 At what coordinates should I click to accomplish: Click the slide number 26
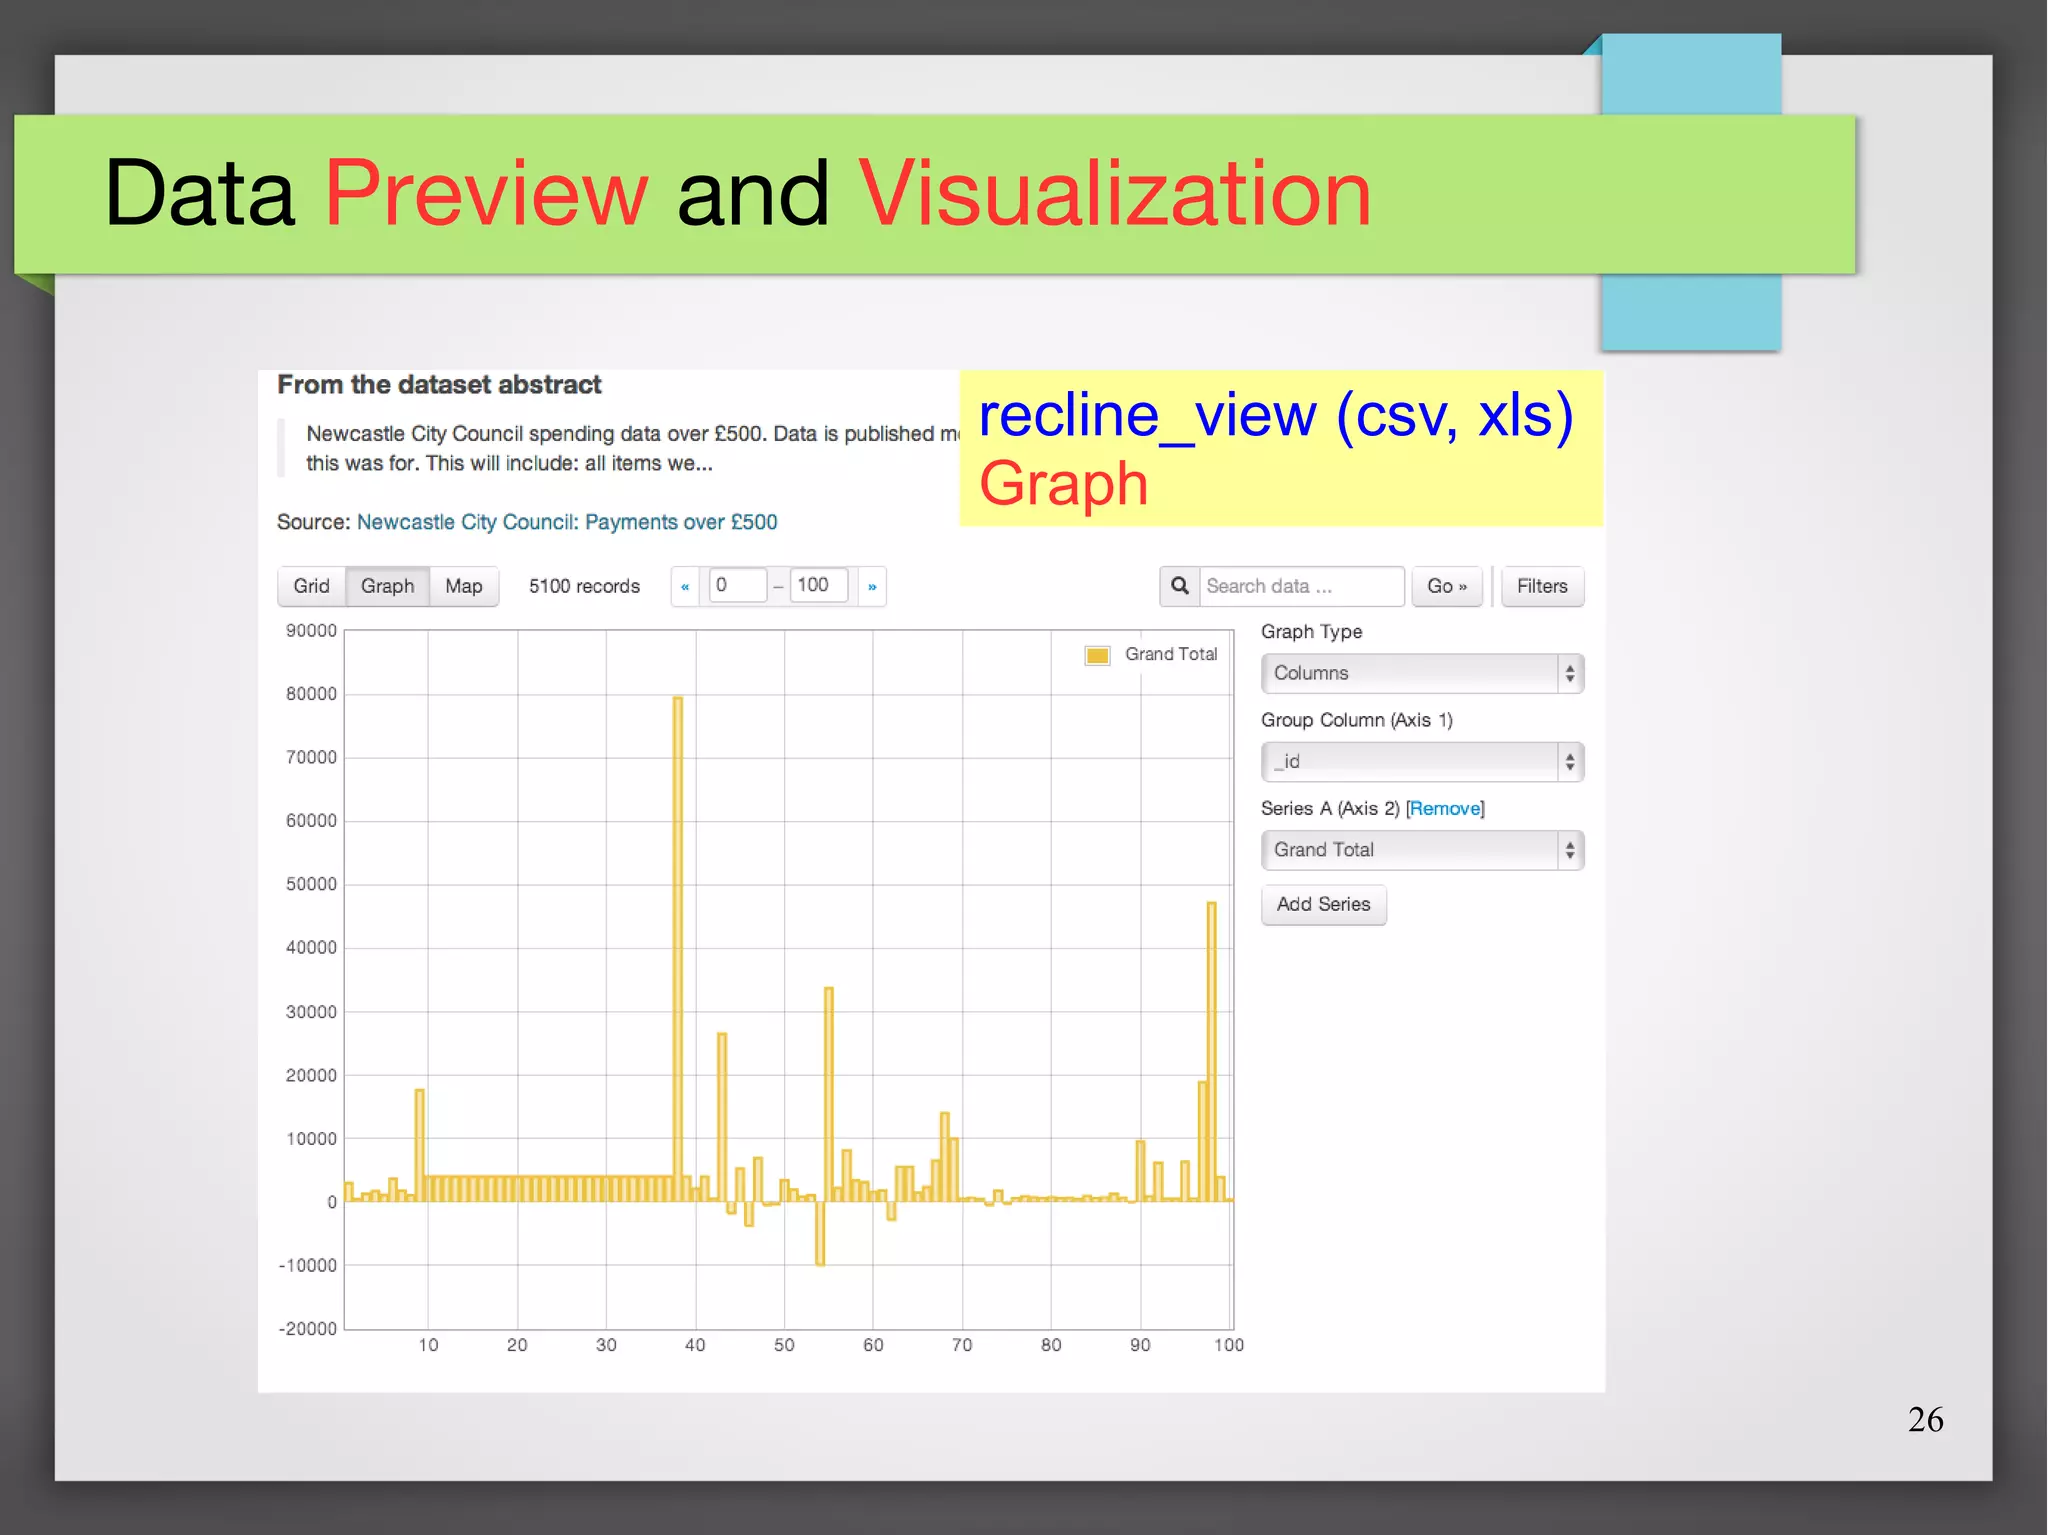[1925, 1419]
